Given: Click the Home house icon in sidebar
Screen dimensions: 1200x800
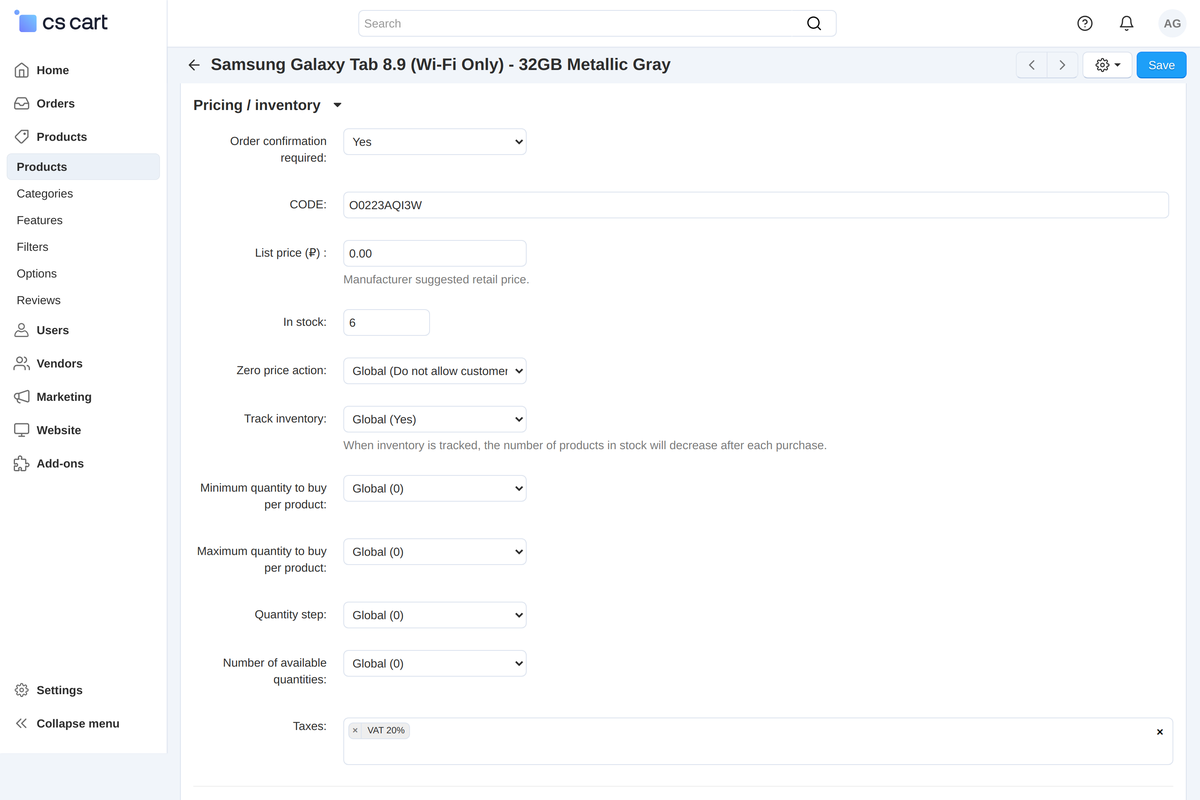Looking at the screenshot, I should [21, 70].
